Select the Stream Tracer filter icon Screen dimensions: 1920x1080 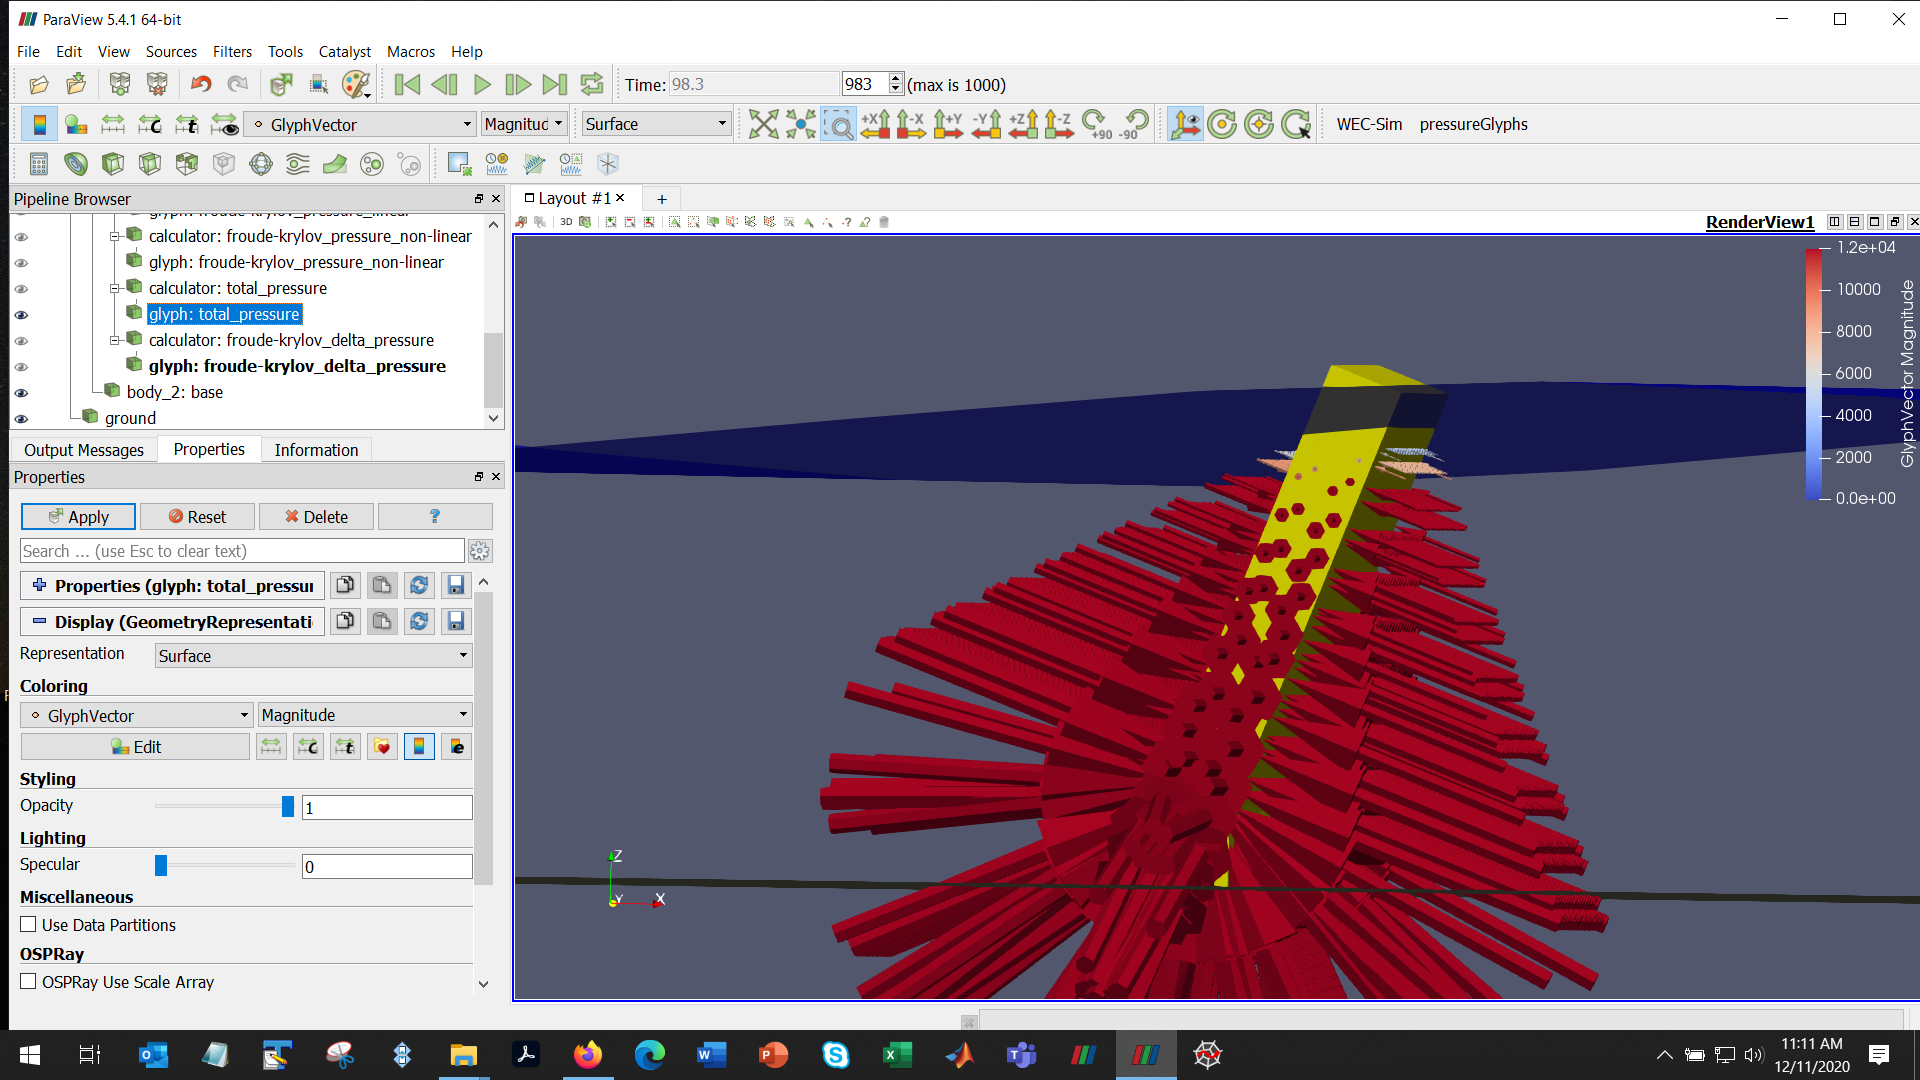pos(297,163)
